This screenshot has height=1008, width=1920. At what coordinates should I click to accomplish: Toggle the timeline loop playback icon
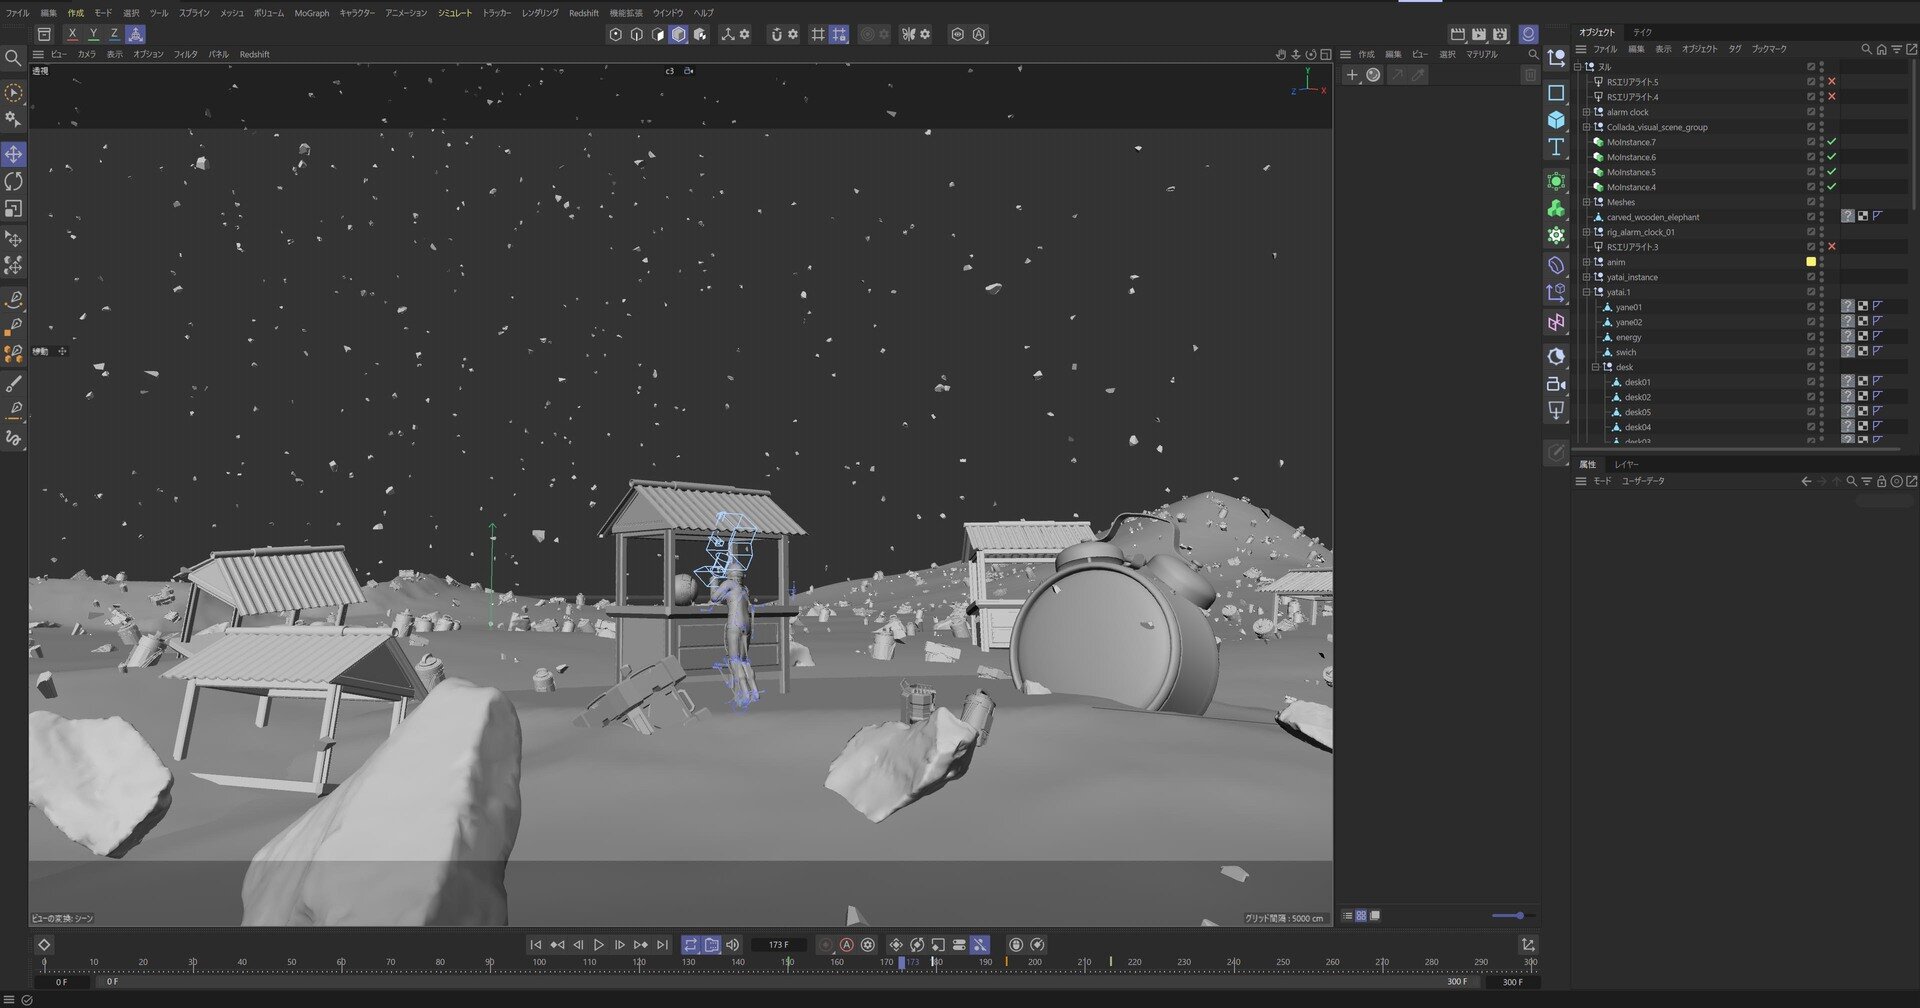(x=691, y=945)
